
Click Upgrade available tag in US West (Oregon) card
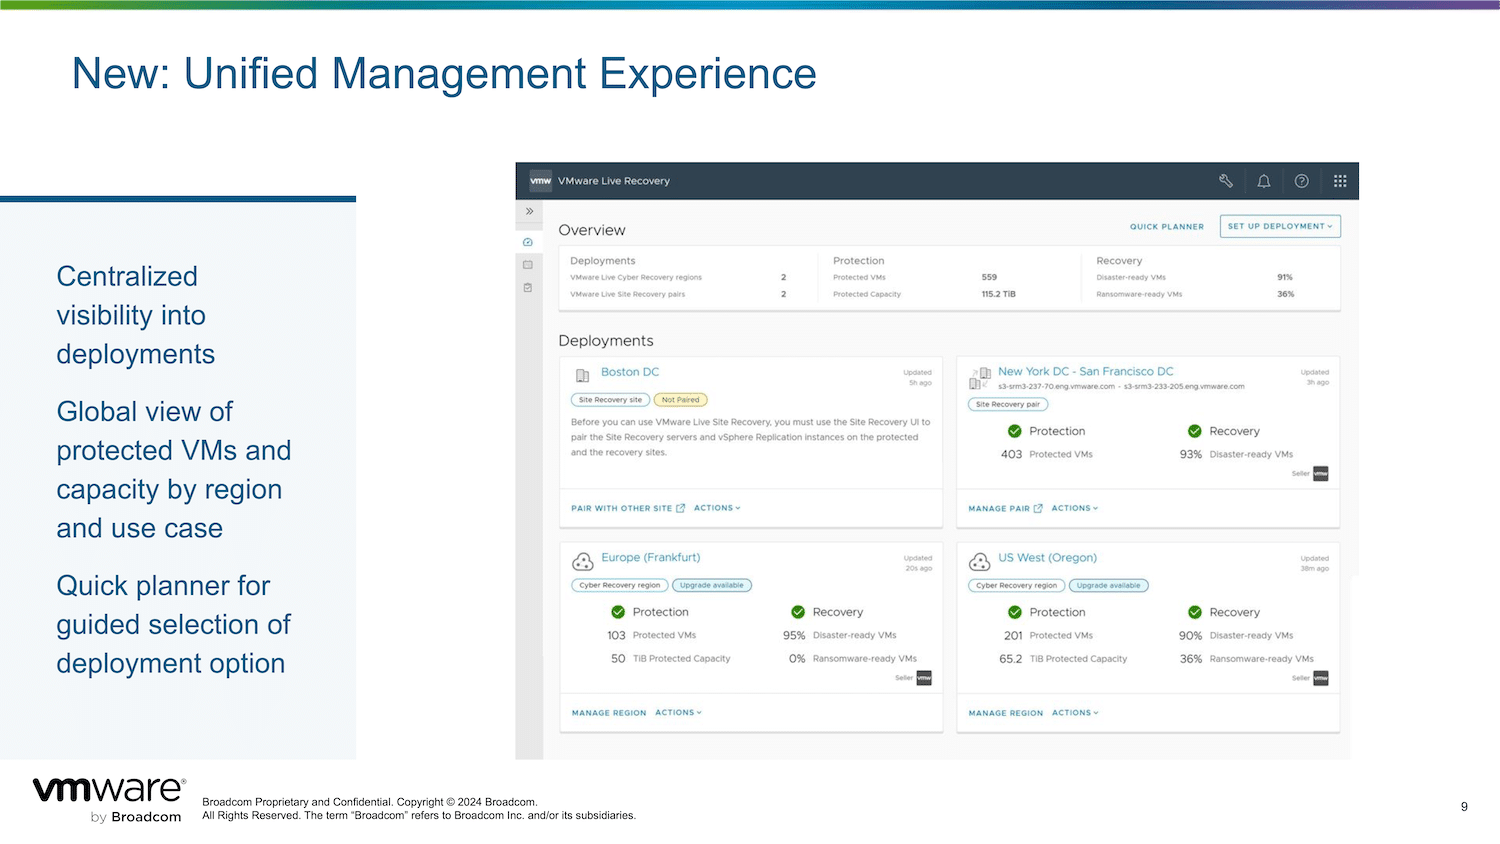1108,585
